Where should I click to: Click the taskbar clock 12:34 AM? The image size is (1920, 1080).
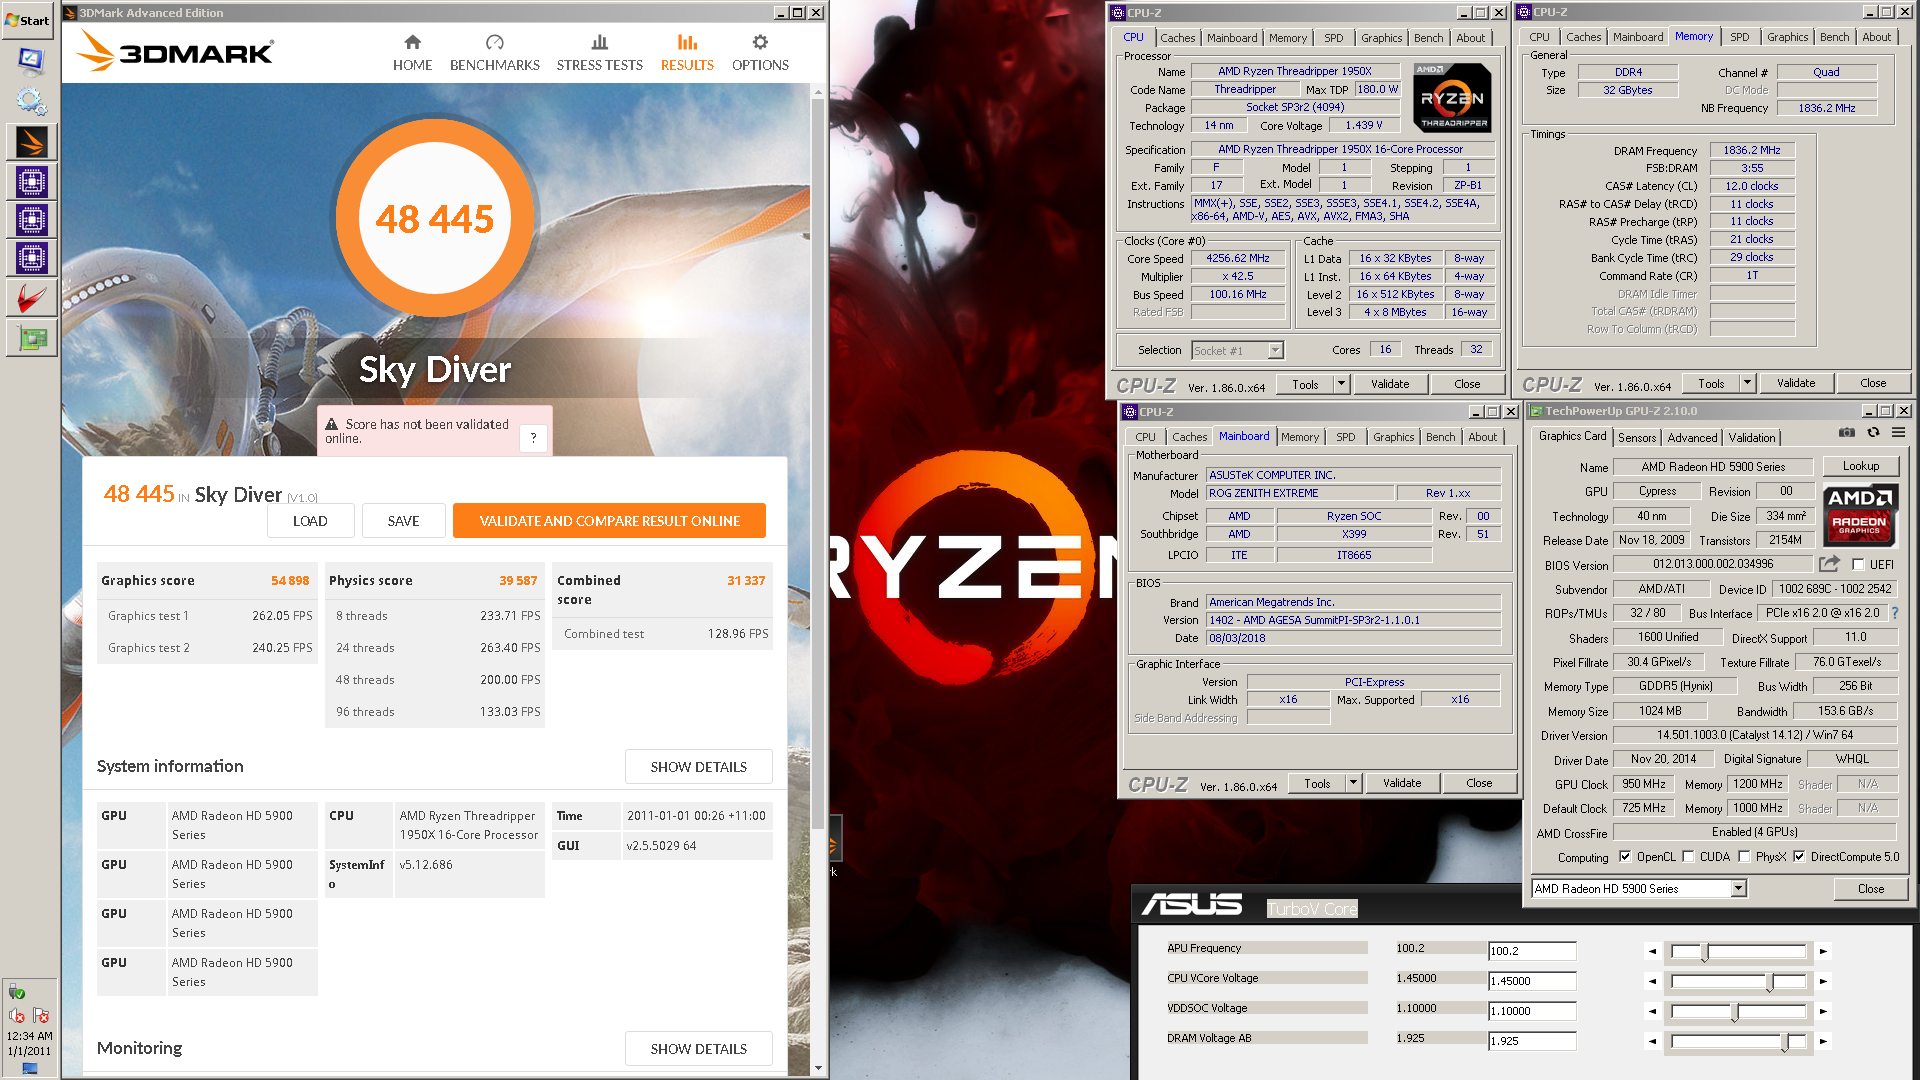point(29,1036)
